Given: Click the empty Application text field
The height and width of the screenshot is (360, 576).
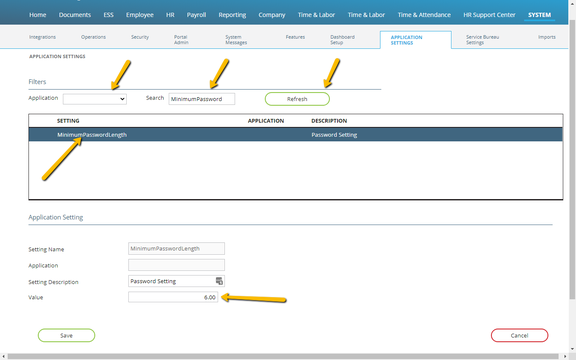Looking at the screenshot, I should tap(176, 265).
